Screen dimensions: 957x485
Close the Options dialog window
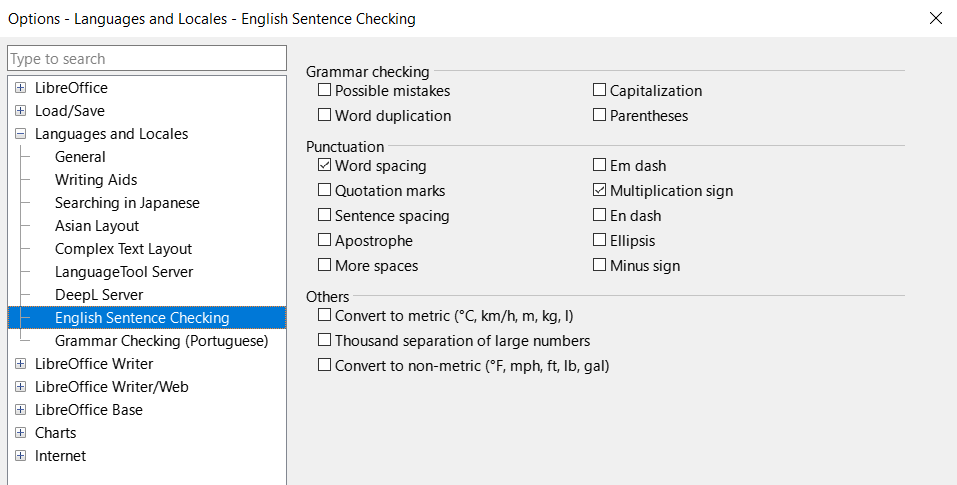[936, 18]
